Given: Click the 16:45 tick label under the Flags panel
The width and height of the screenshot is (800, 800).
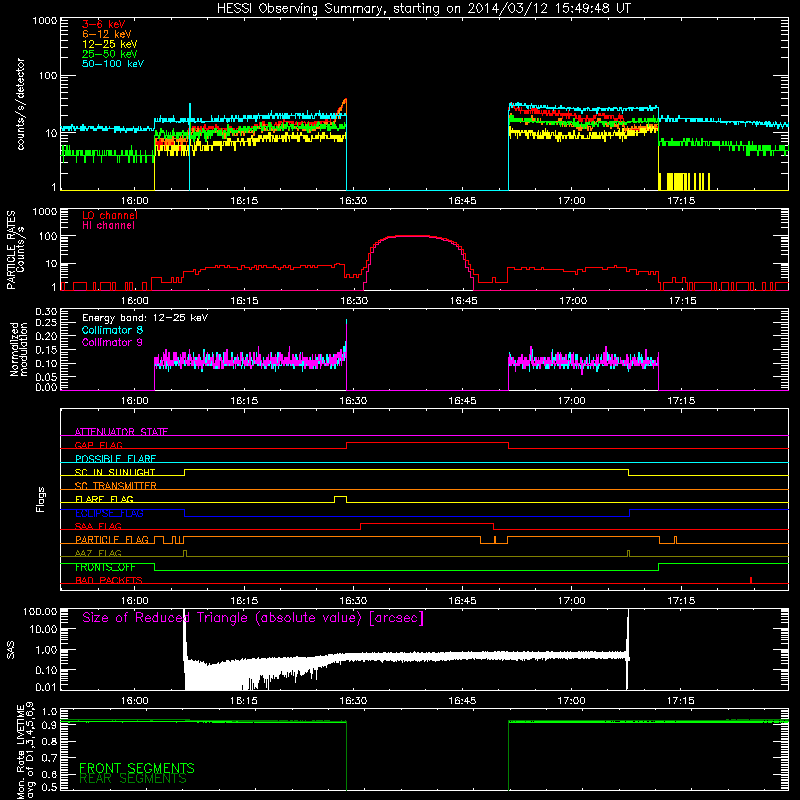Looking at the screenshot, I should (462, 601).
